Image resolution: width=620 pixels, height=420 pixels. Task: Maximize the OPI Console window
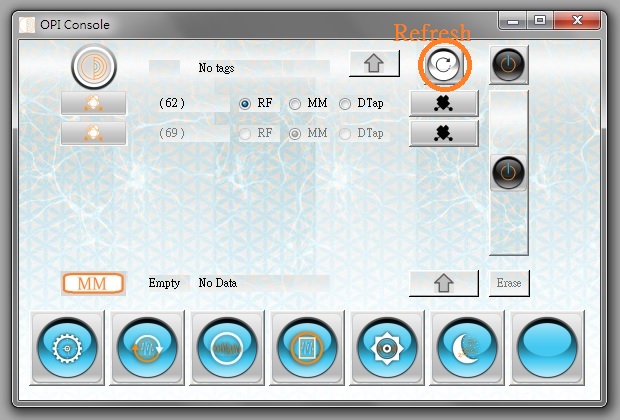click(x=540, y=21)
